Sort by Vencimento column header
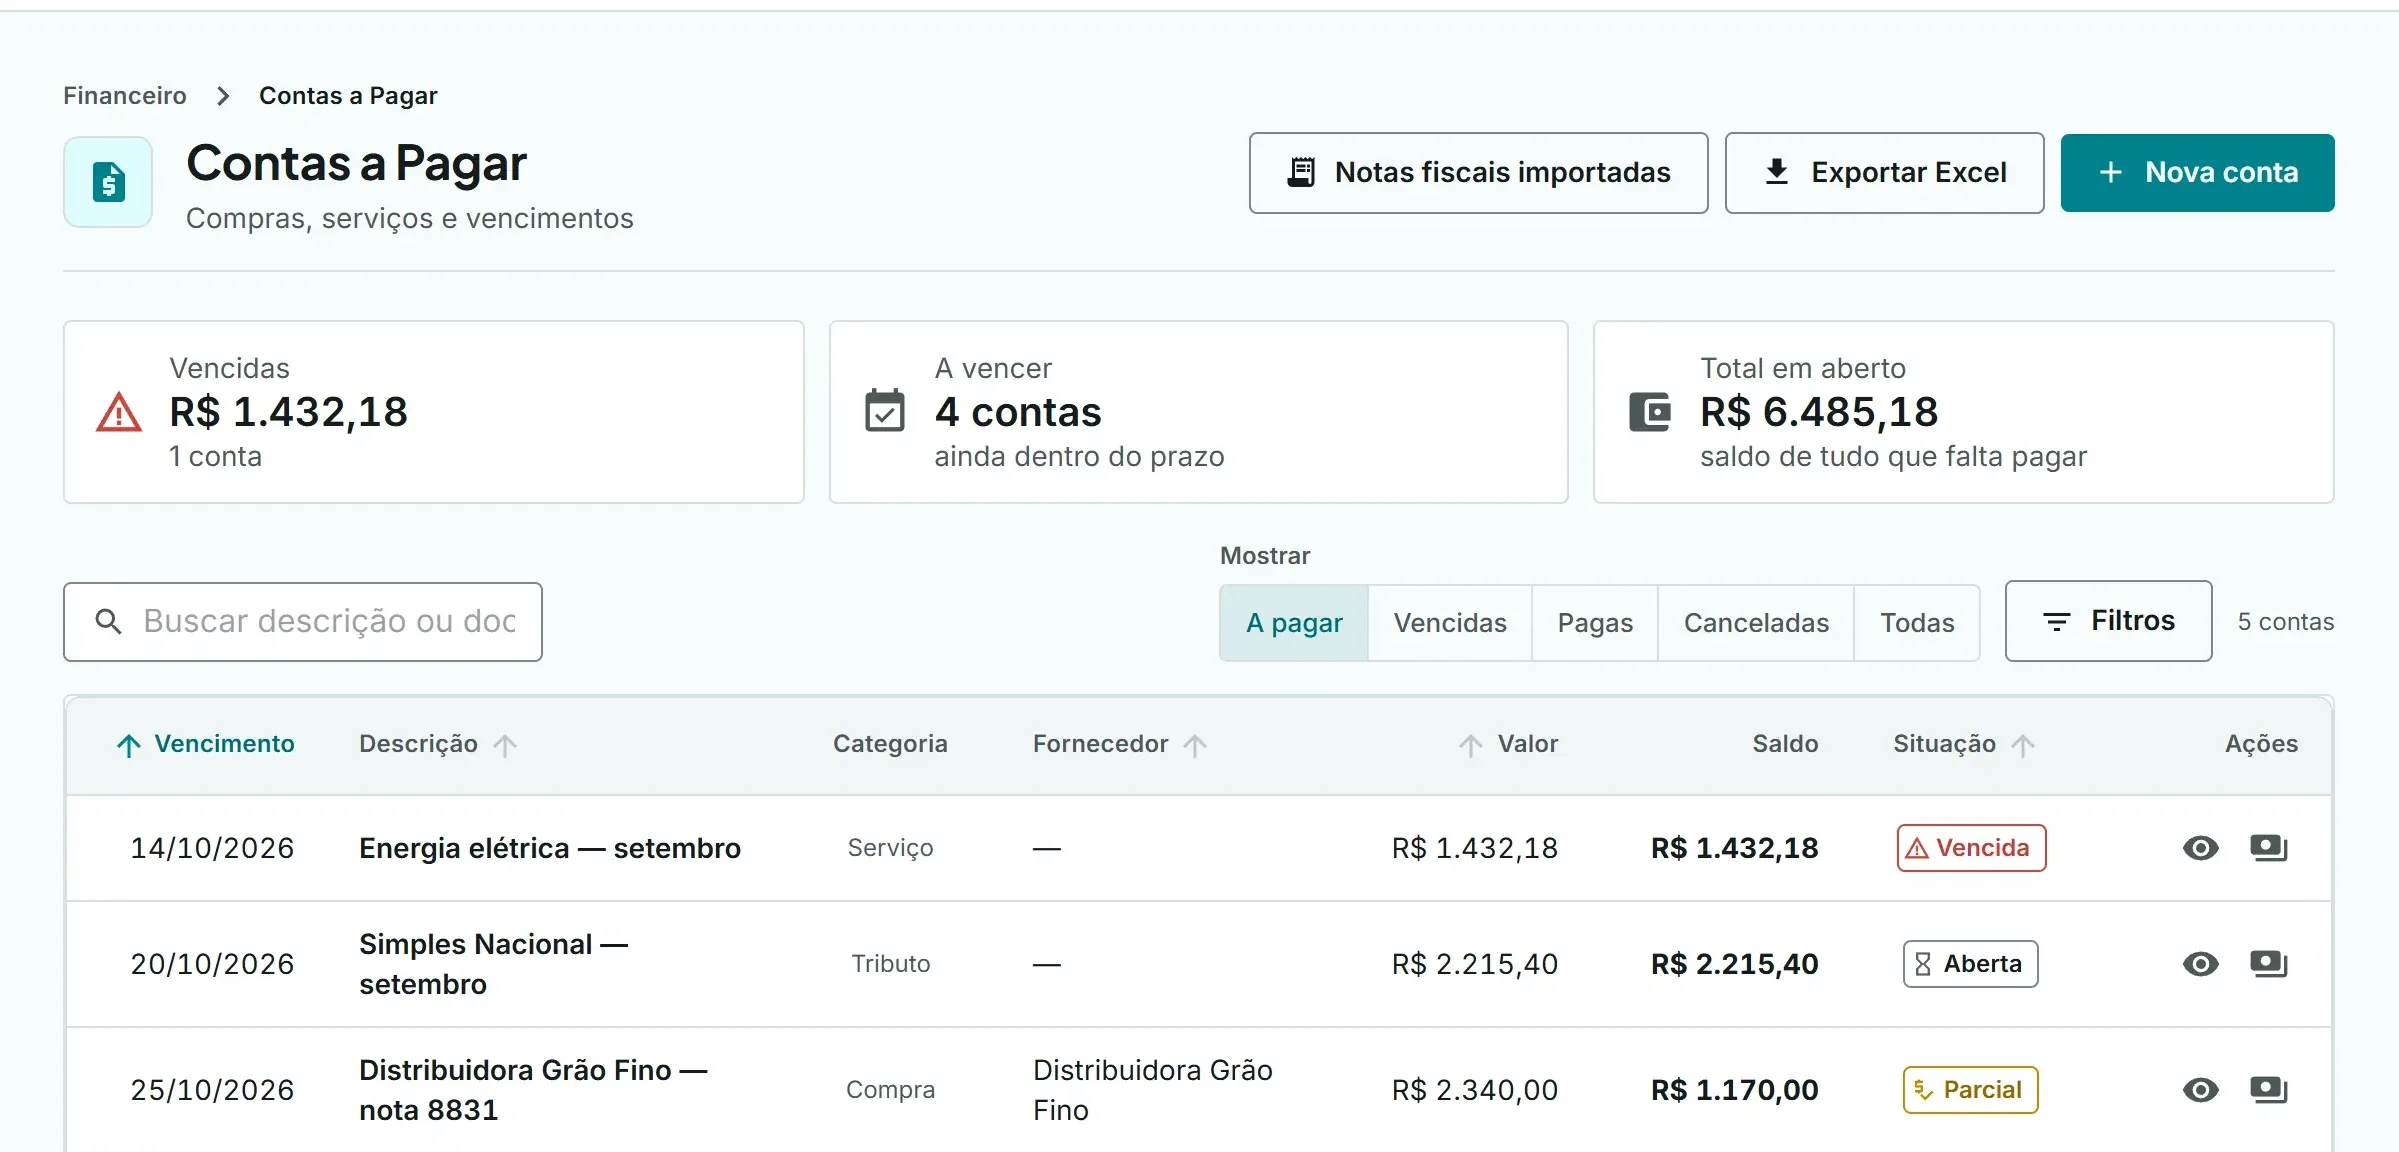Screen dimensions: 2399x1152 click(205, 744)
